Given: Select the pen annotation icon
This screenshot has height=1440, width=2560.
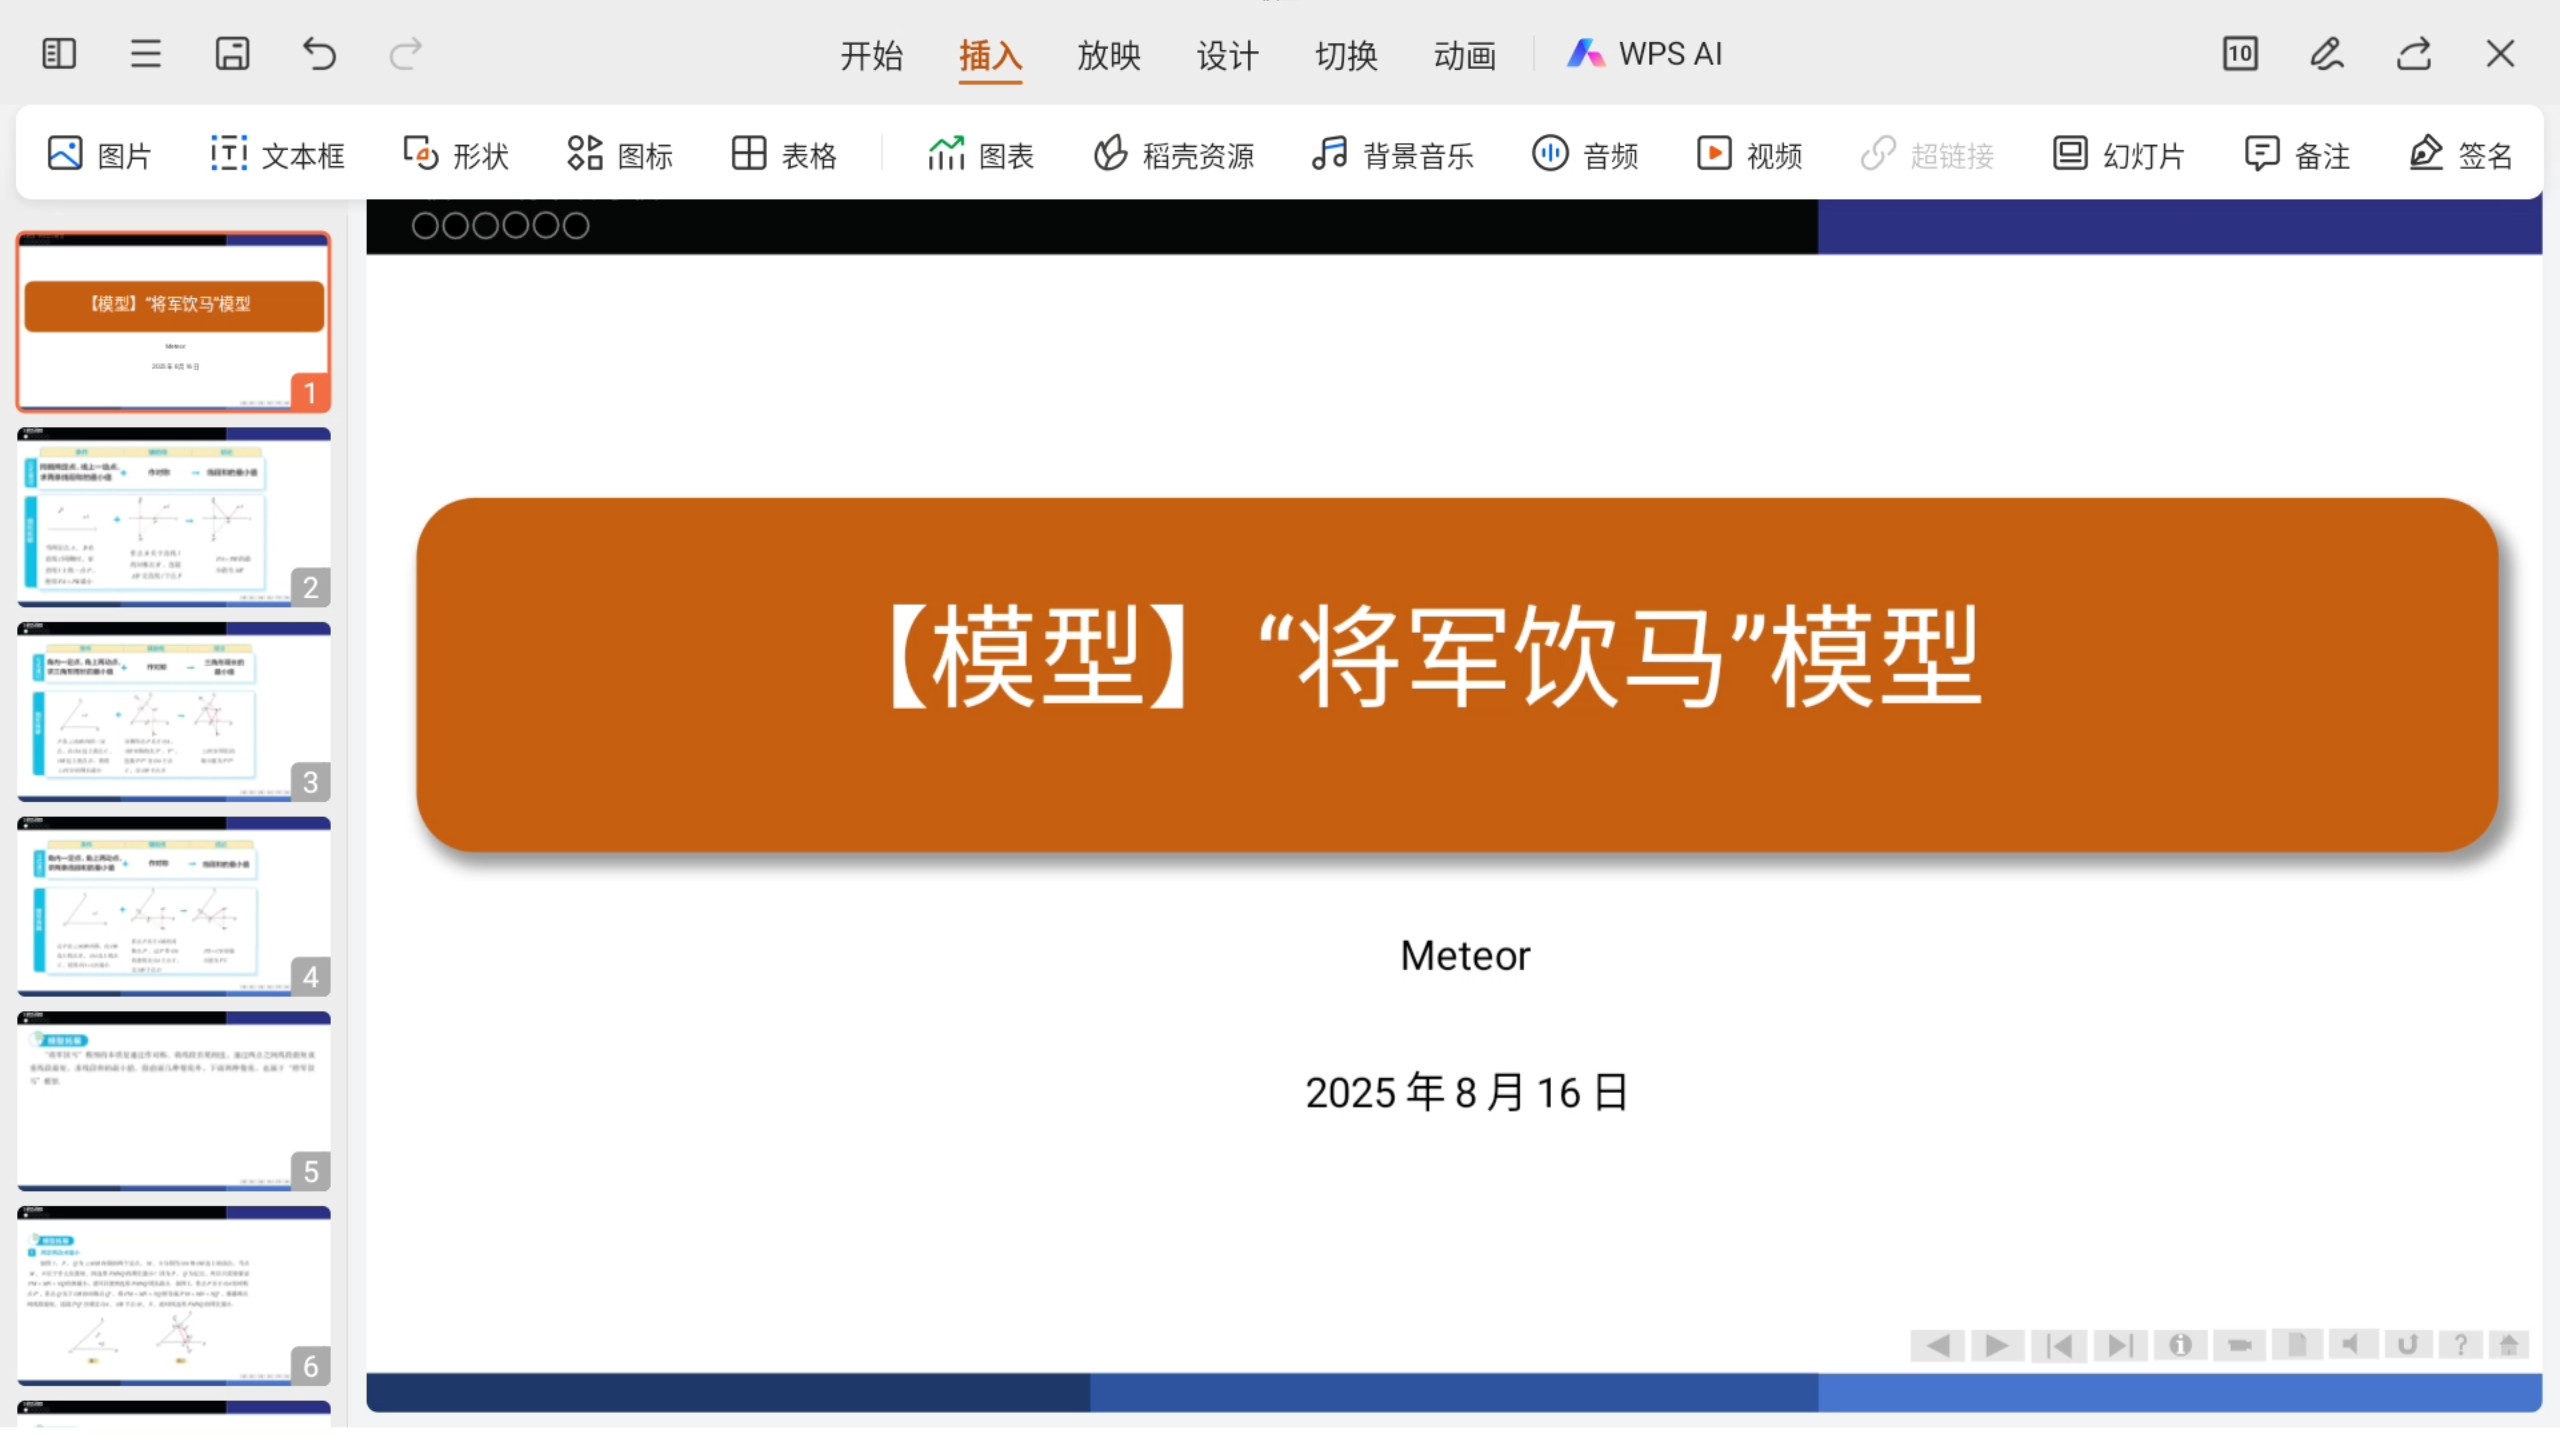Looking at the screenshot, I should pos(2327,53).
